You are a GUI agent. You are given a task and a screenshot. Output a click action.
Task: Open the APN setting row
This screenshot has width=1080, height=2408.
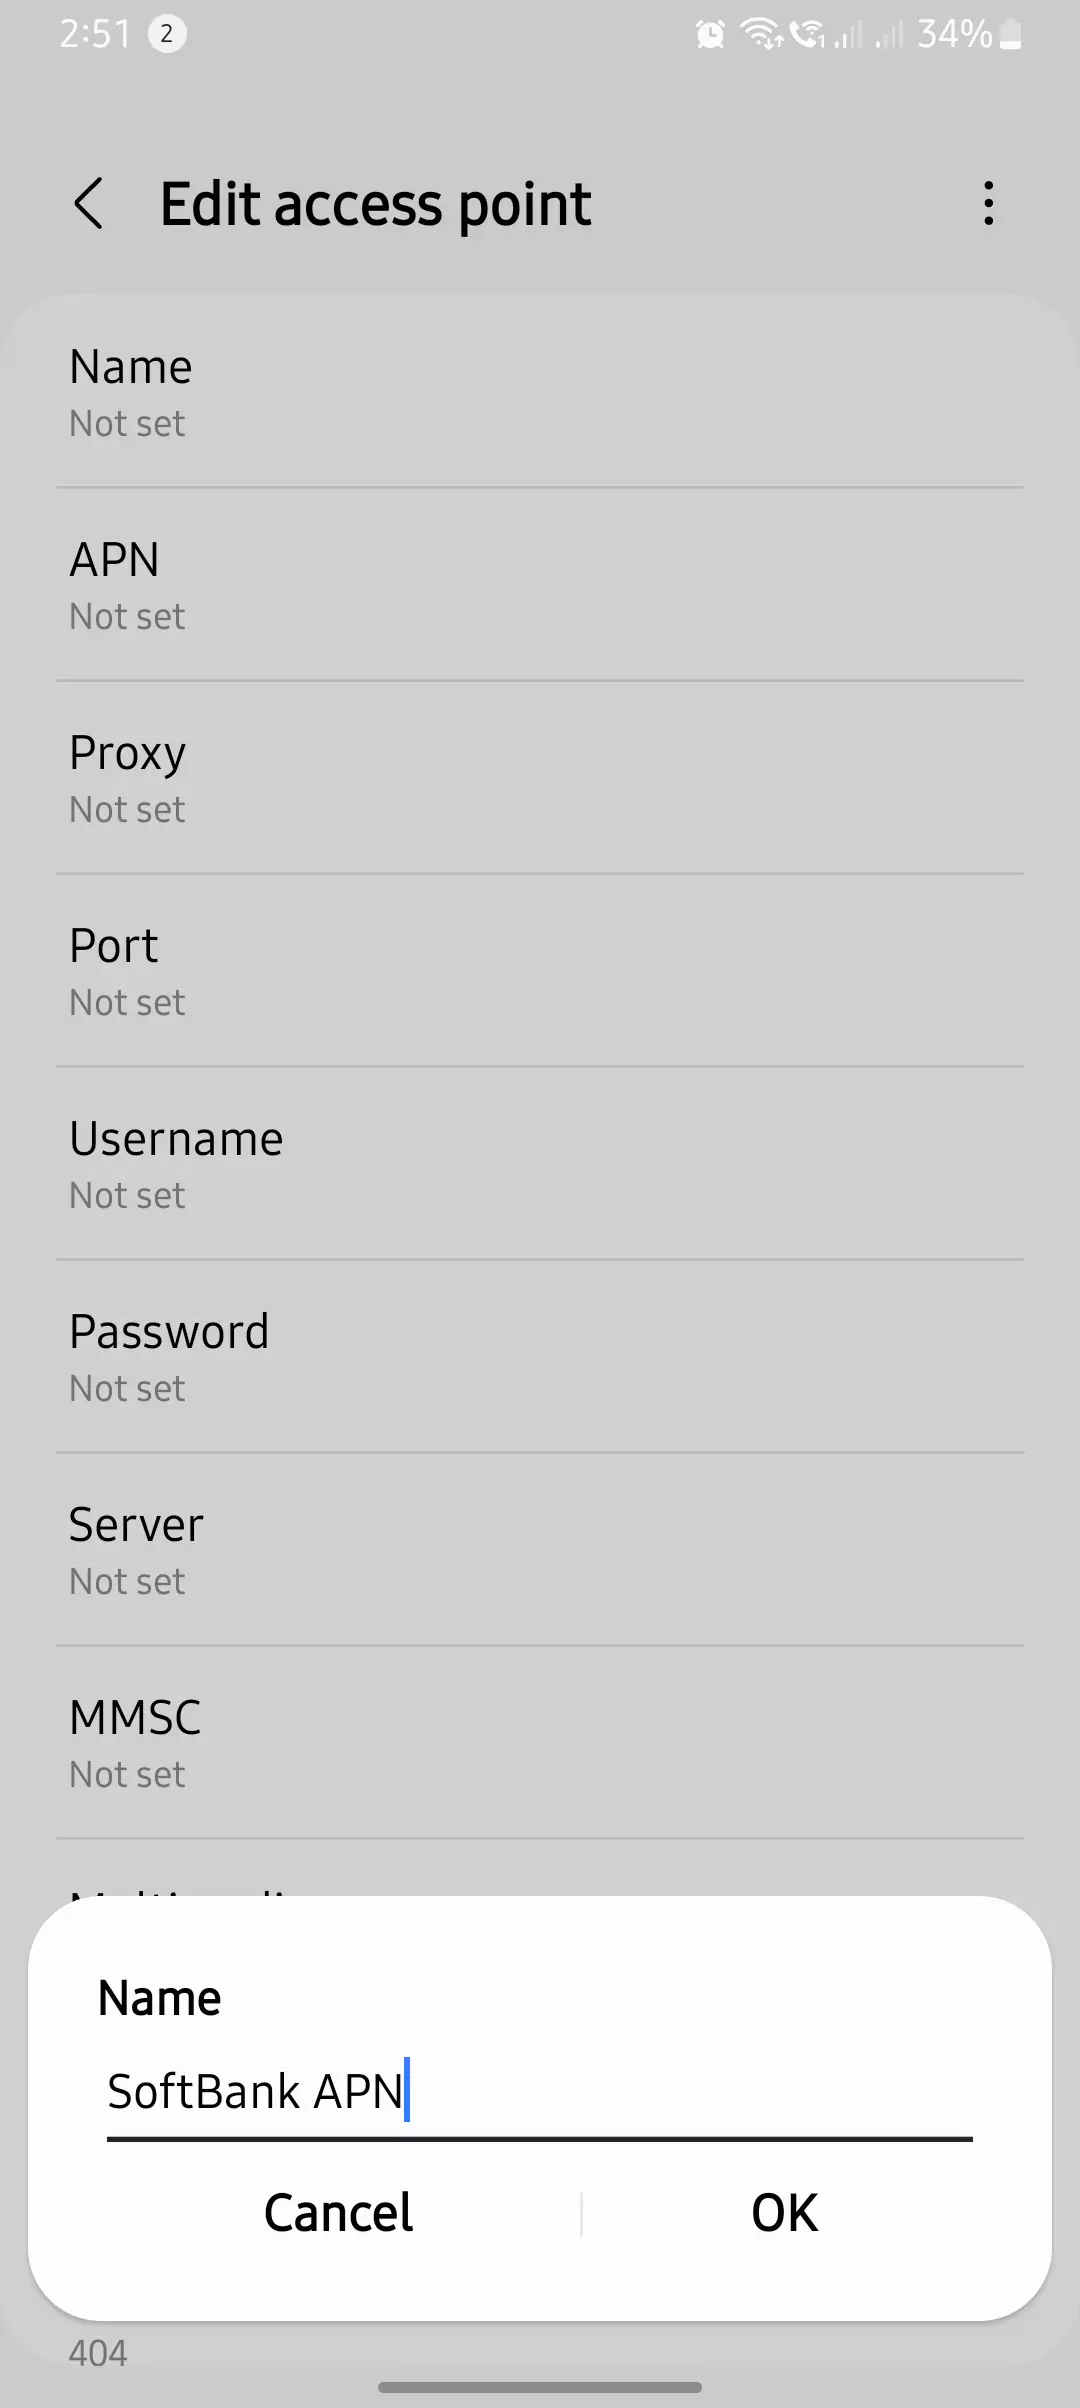(x=540, y=585)
